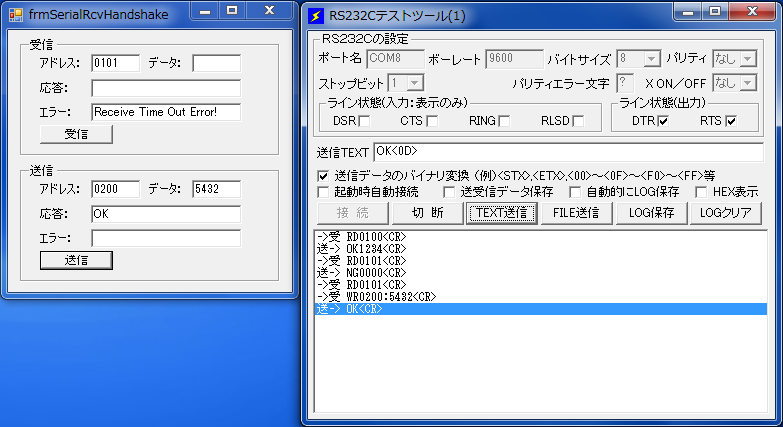Click the LOG保存 button
783x427 pixels.
651,213
